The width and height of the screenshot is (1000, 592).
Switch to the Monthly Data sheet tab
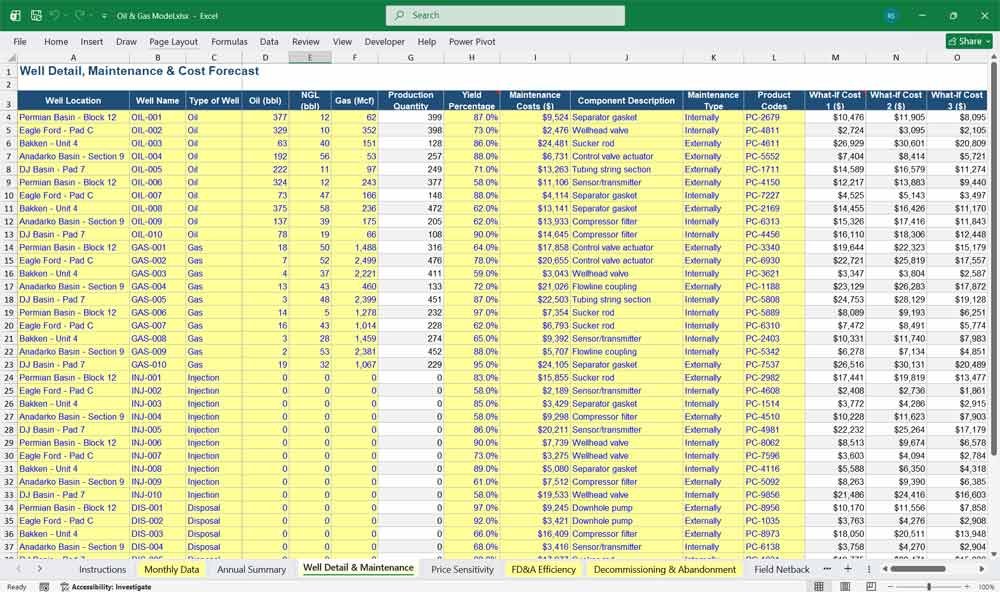(x=172, y=569)
